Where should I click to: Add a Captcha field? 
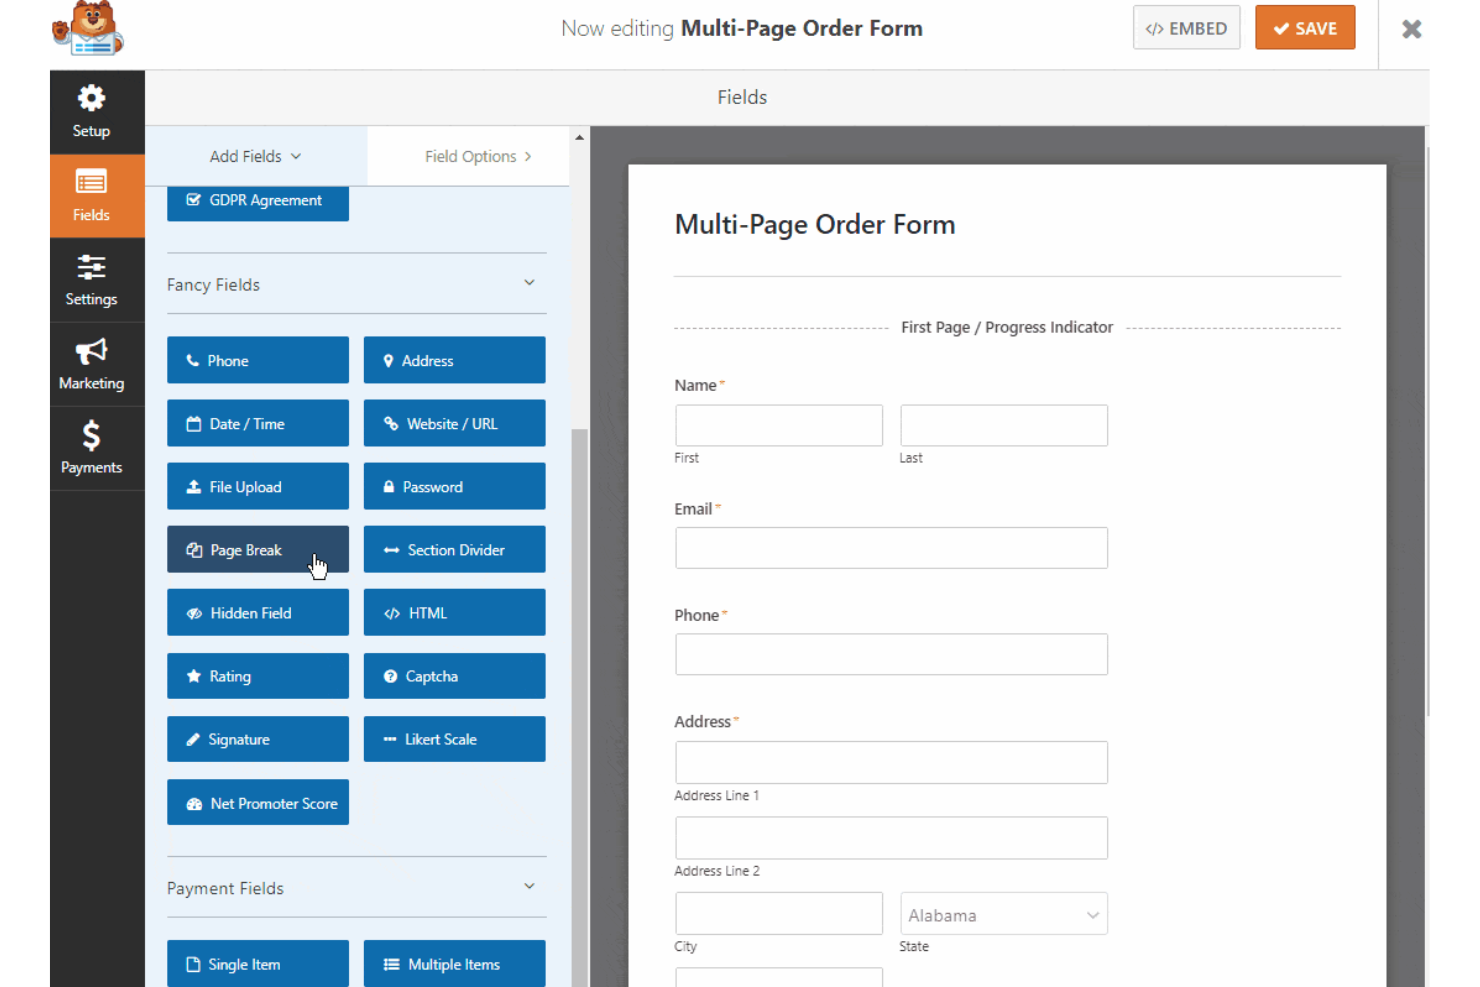[x=454, y=675]
